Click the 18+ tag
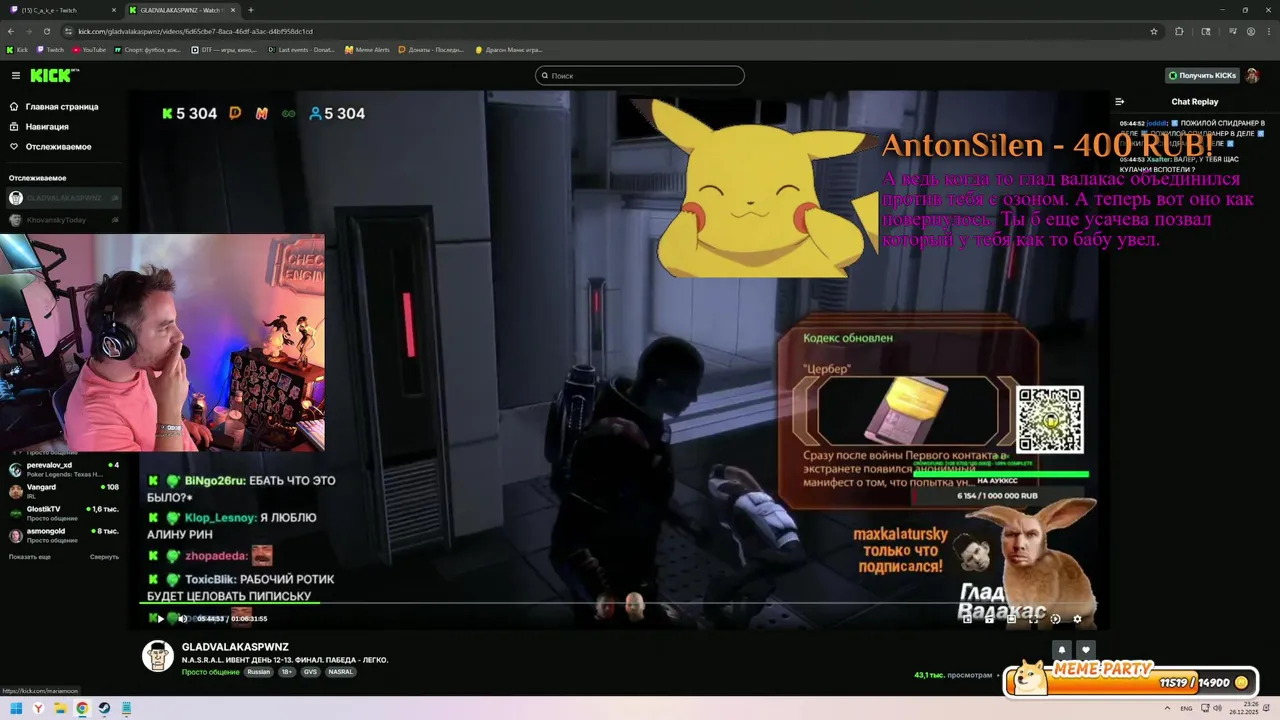The height and width of the screenshot is (720, 1280). coord(286,672)
